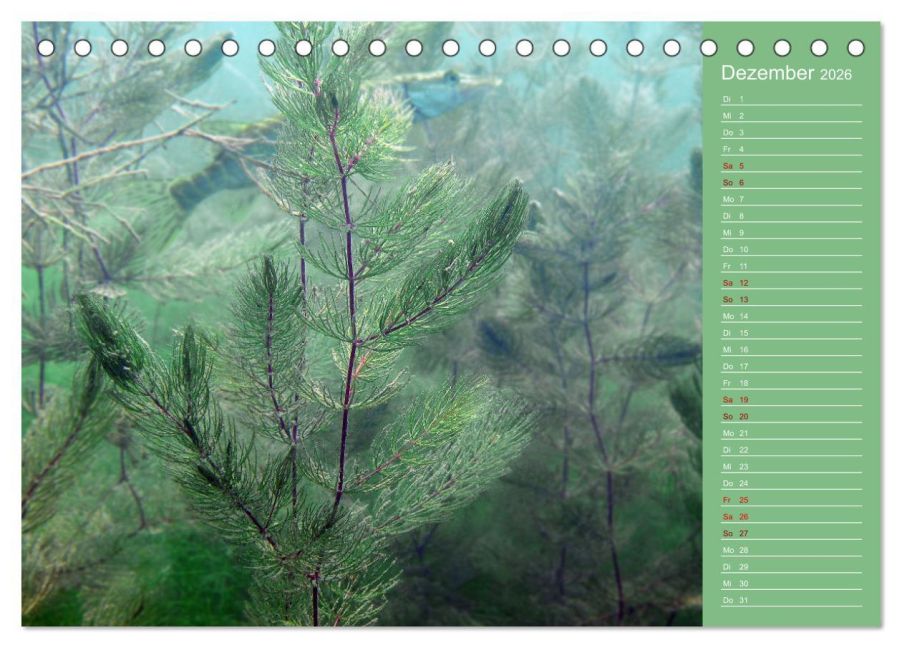
Task: Select the Mo 7 date row
Action: 792,199
